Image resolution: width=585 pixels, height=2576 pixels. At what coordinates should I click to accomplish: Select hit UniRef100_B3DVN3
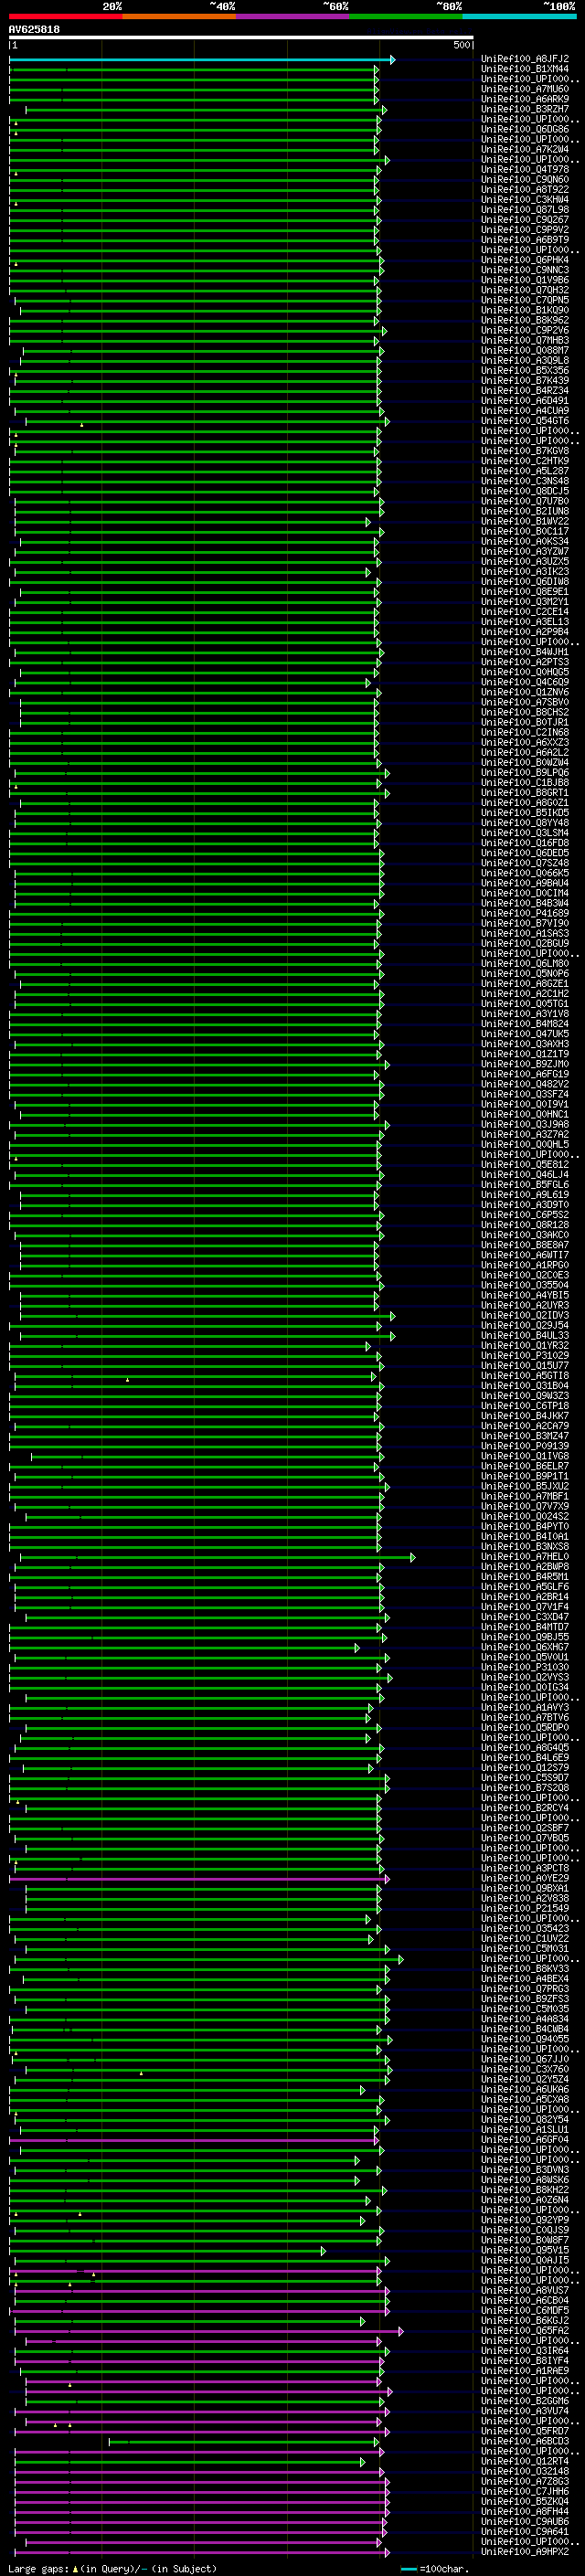click(x=525, y=2169)
